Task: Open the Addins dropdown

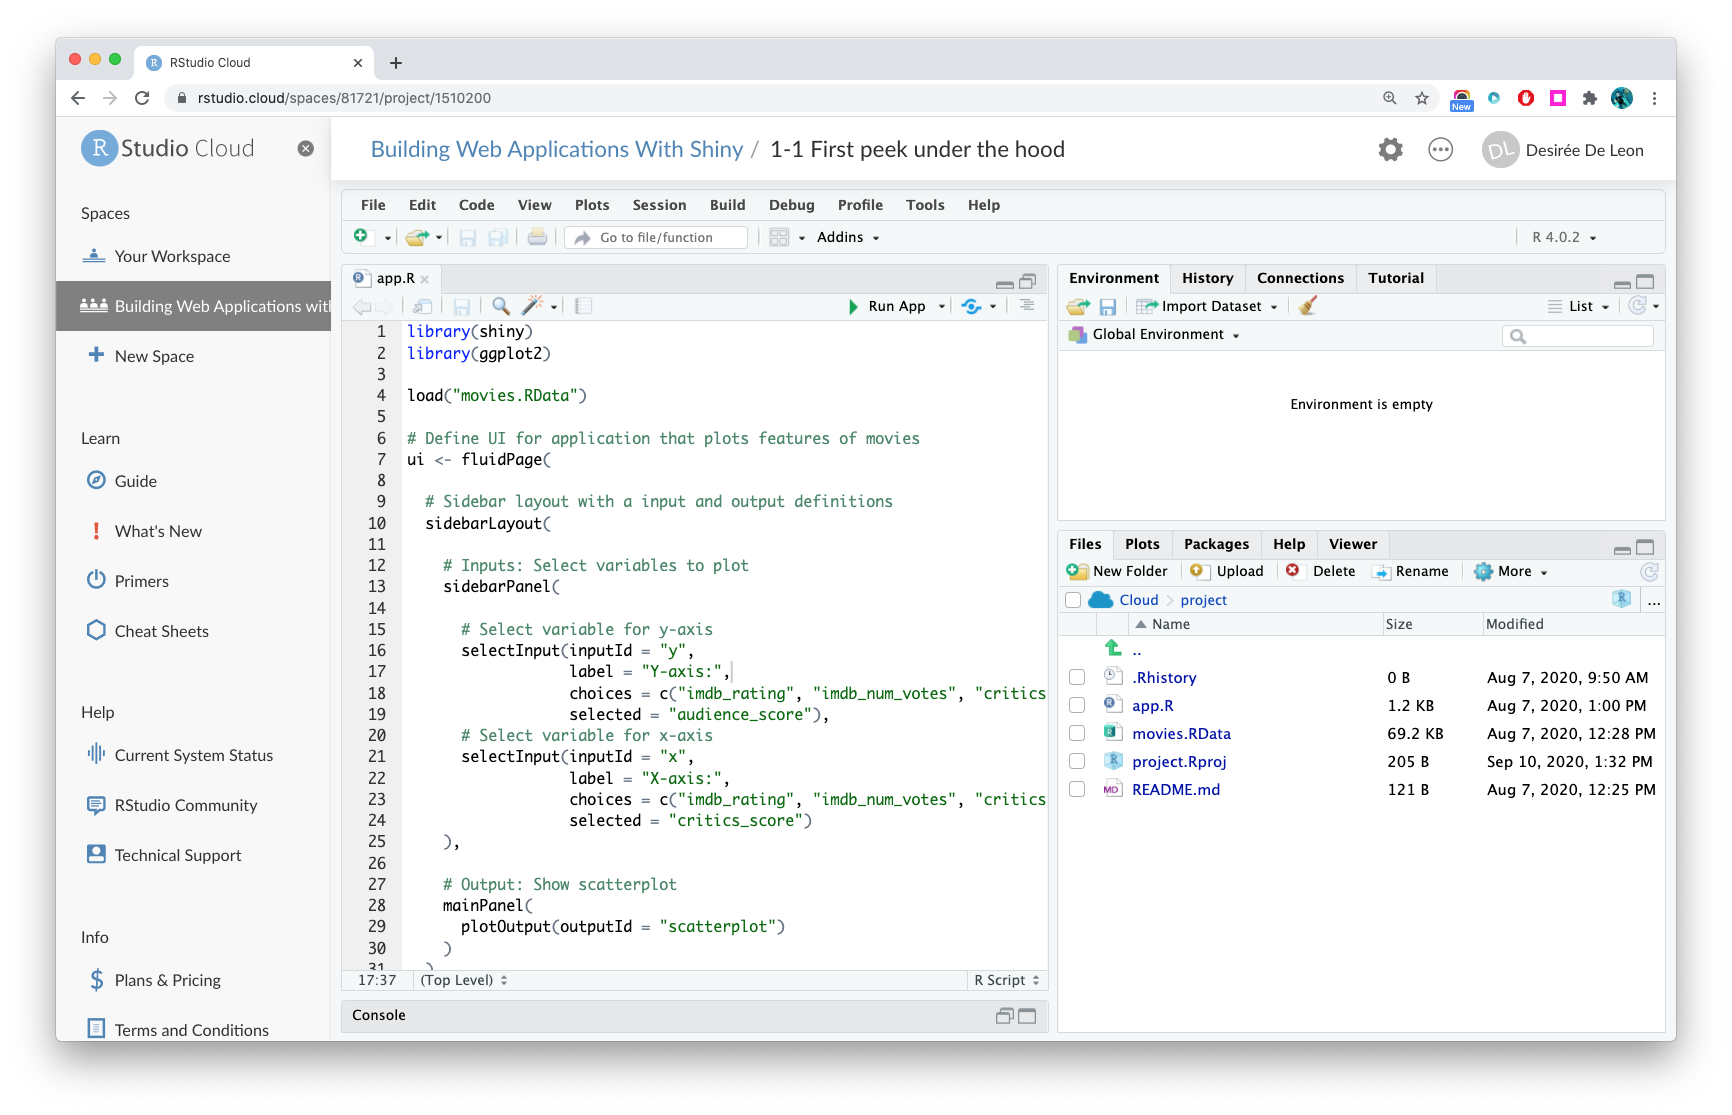Action: click(848, 237)
